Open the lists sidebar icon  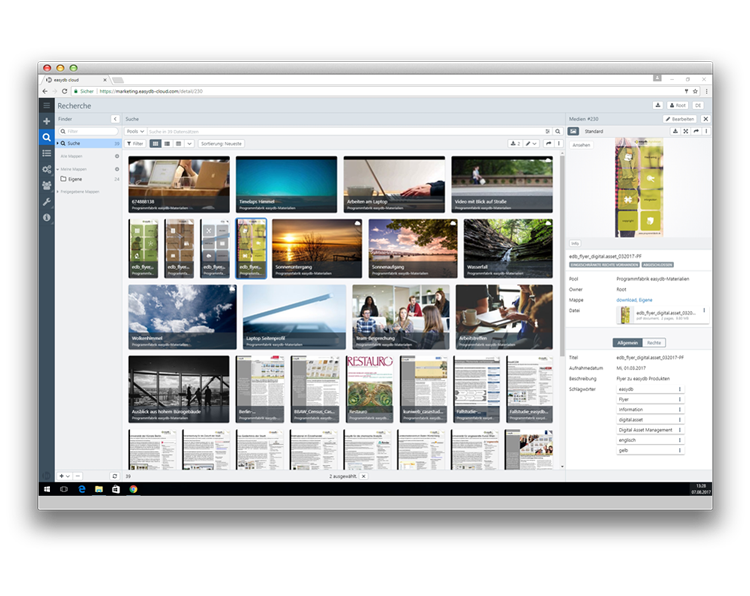[46, 153]
